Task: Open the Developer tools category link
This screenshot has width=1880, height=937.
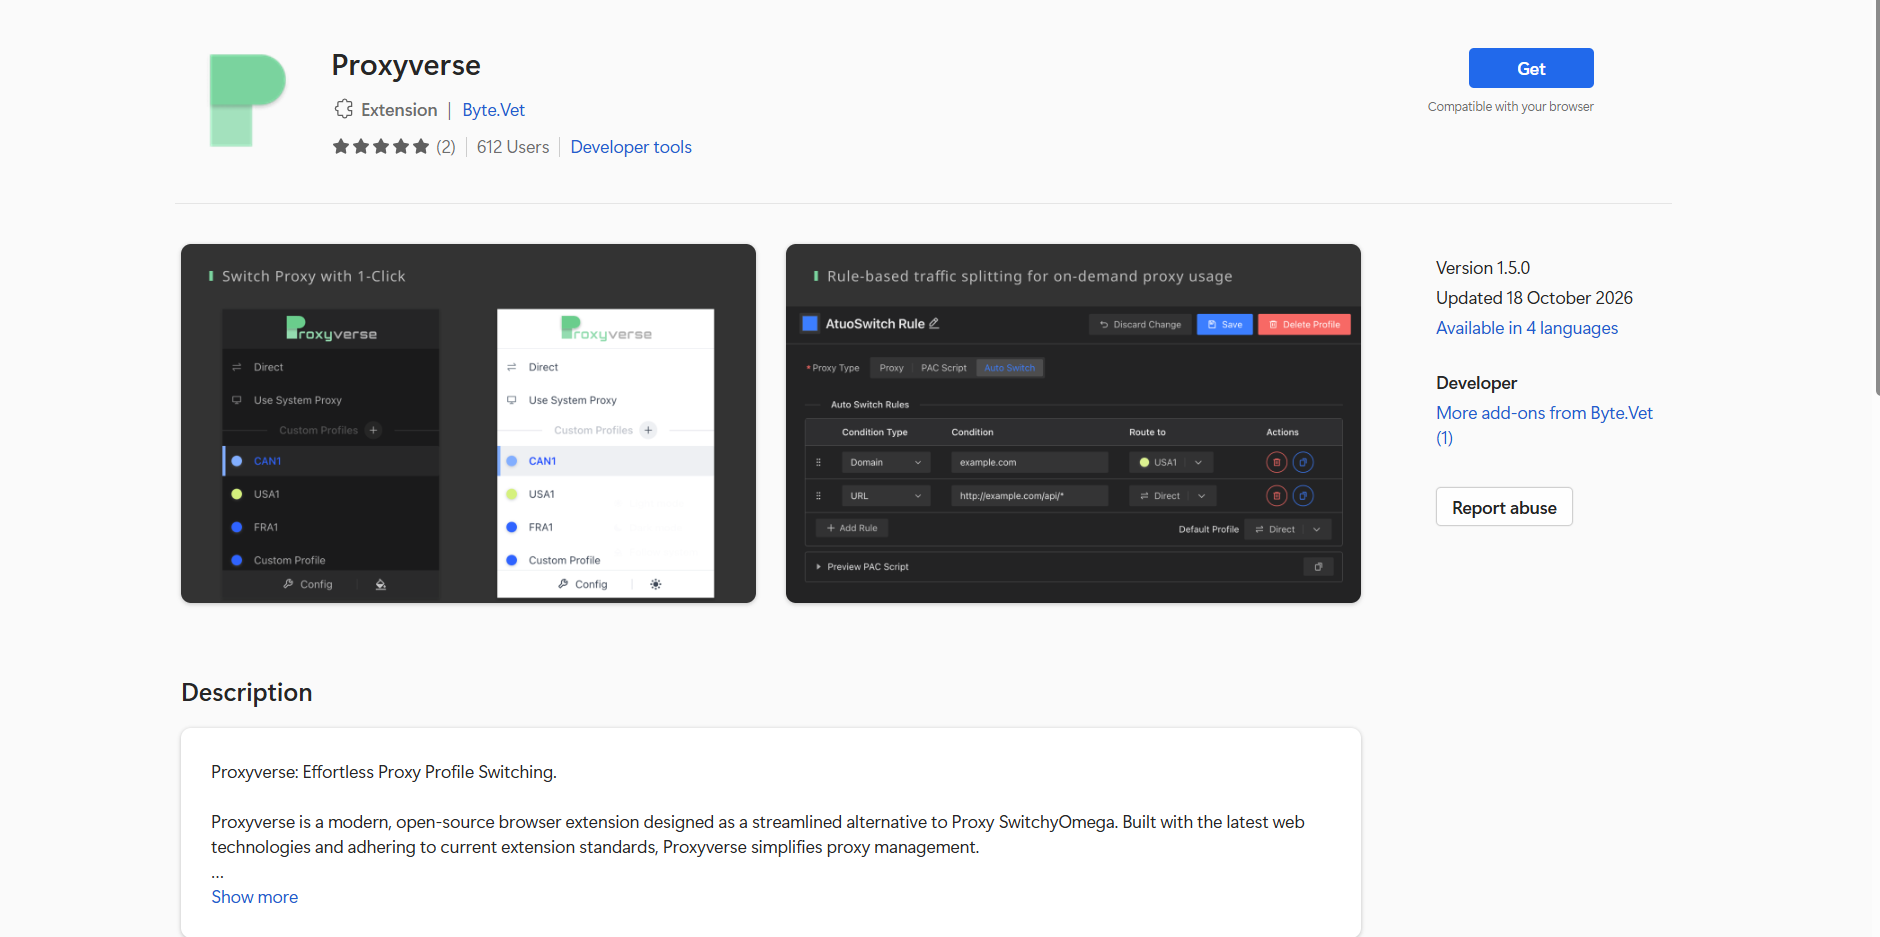Action: 631,147
